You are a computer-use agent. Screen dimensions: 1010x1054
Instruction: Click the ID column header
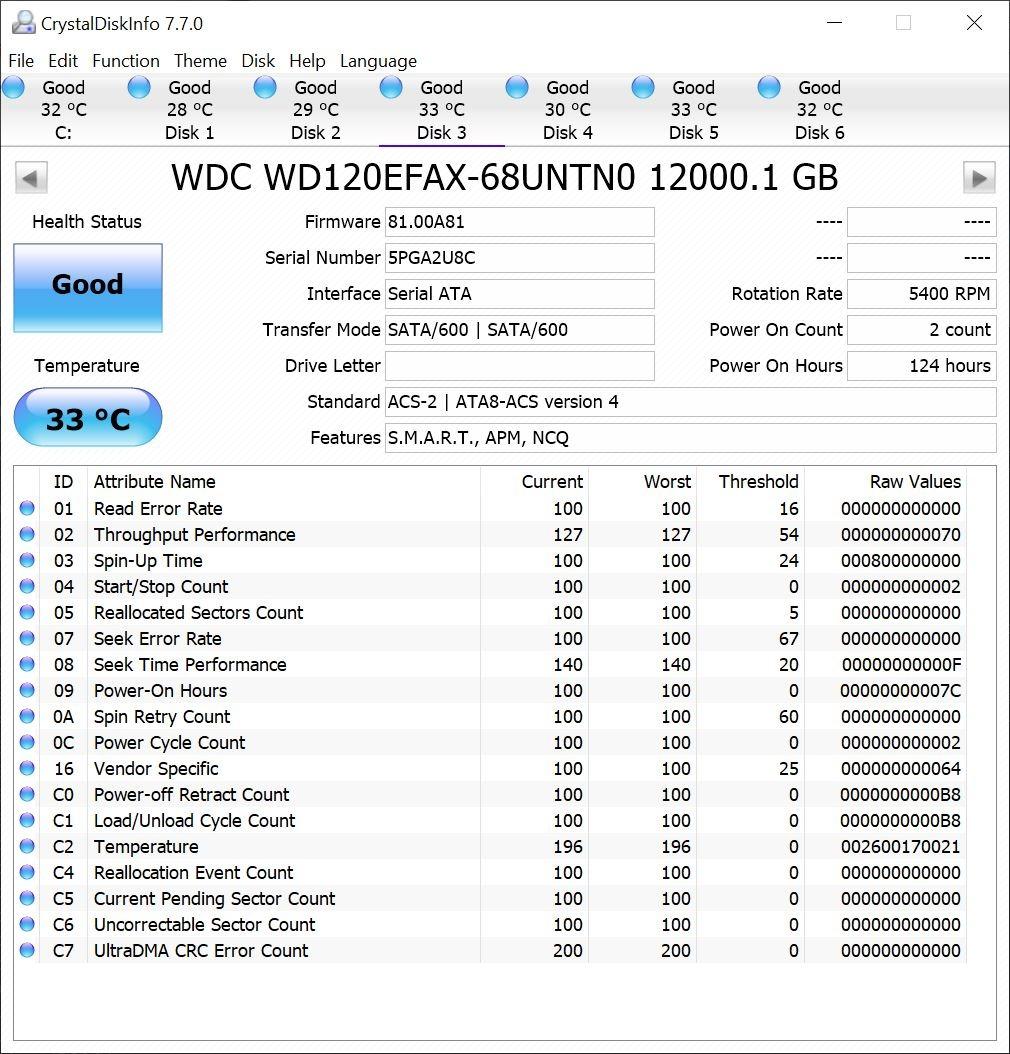(63, 481)
